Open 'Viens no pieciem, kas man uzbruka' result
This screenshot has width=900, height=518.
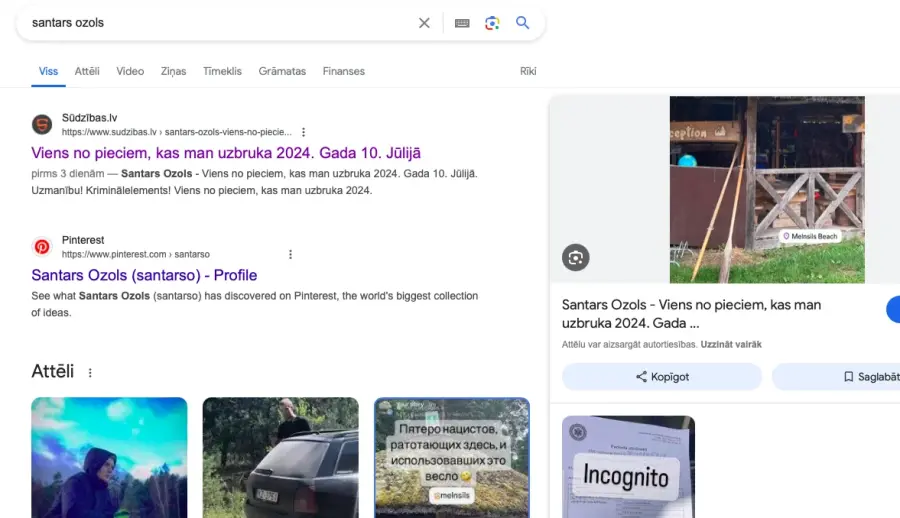226,153
